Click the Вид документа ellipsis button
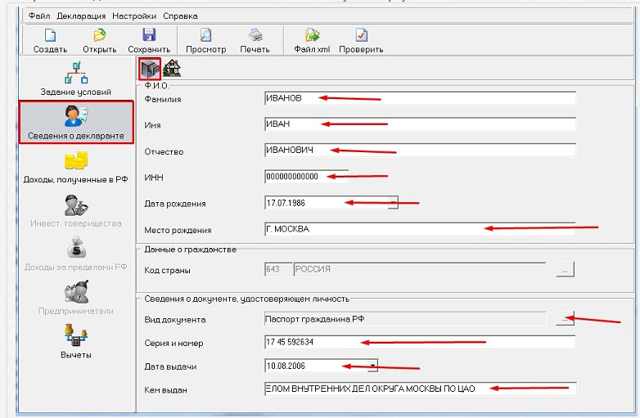 point(565,319)
